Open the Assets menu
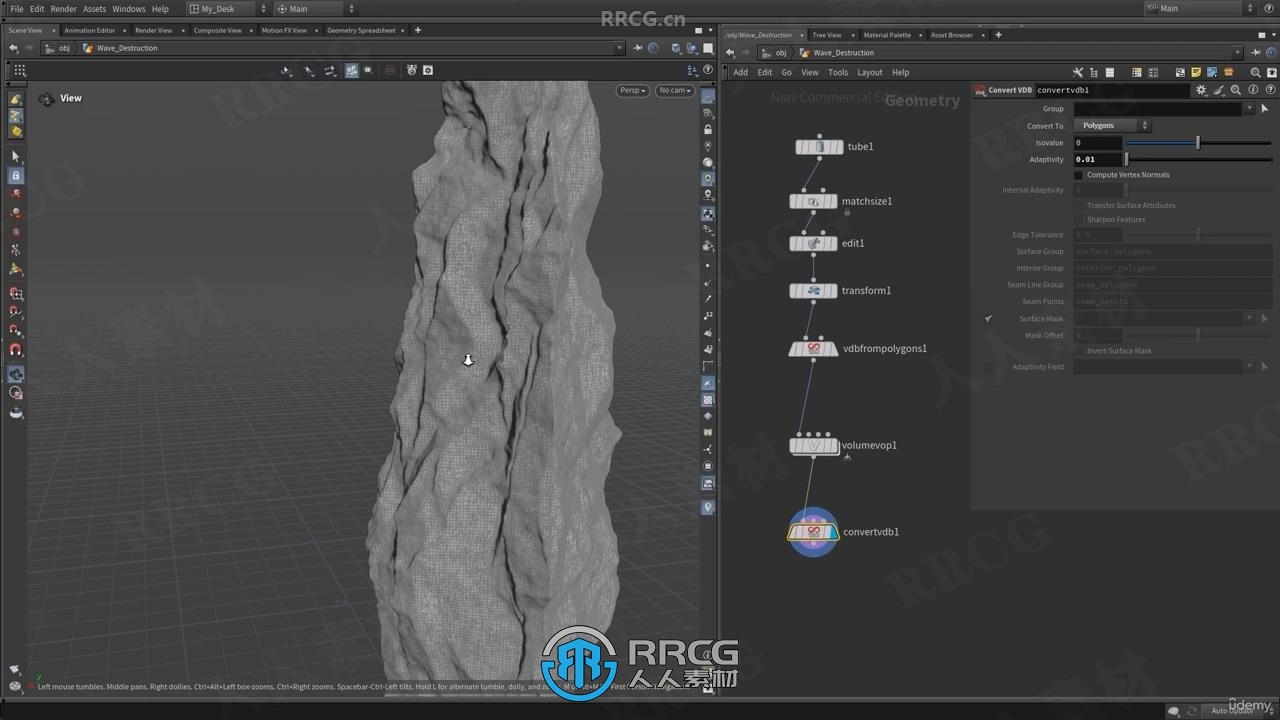Image resolution: width=1280 pixels, height=720 pixels. [94, 9]
